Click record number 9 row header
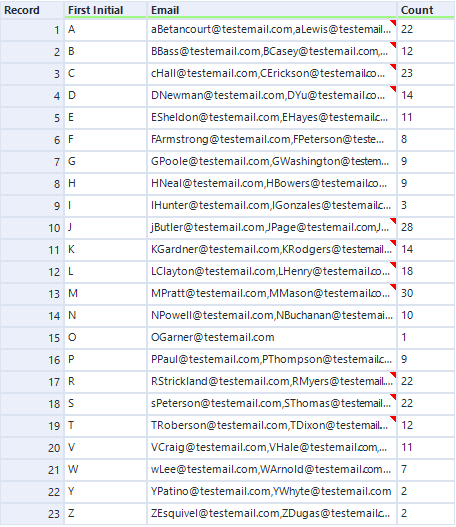 (32, 206)
